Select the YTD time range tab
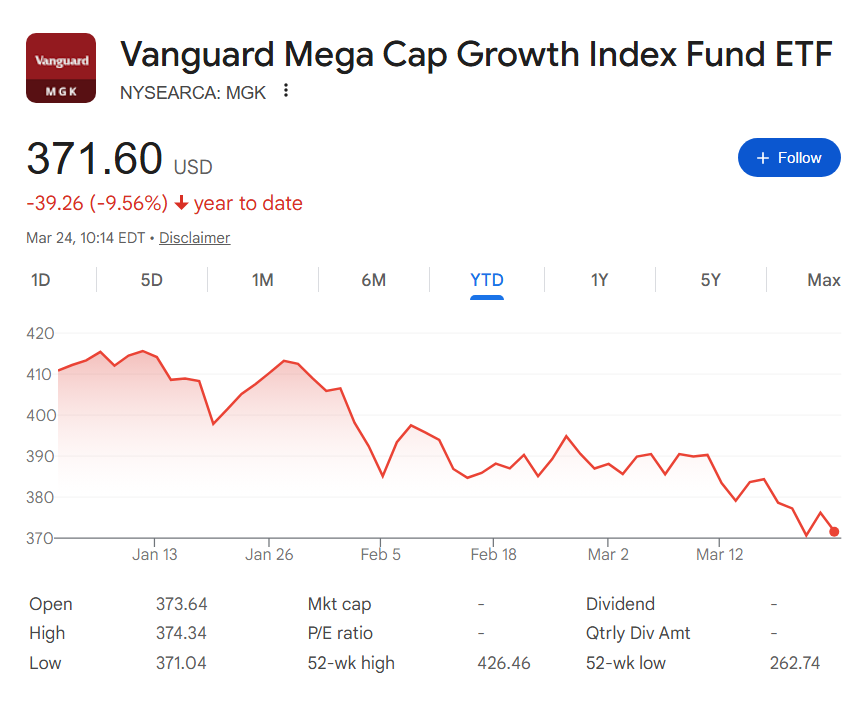Screen dimensions: 860x702 point(487,280)
